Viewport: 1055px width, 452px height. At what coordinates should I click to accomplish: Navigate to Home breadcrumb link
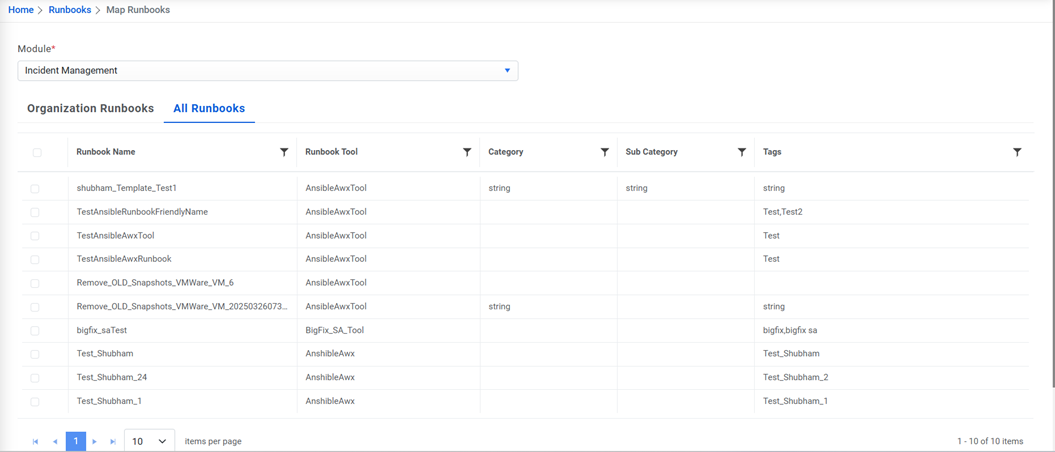point(21,10)
